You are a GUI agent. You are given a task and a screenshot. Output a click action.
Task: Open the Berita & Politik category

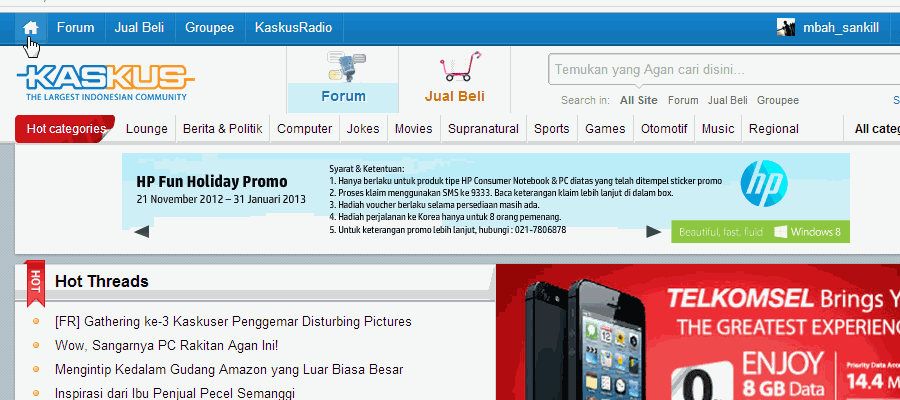[x=223, y=129]
